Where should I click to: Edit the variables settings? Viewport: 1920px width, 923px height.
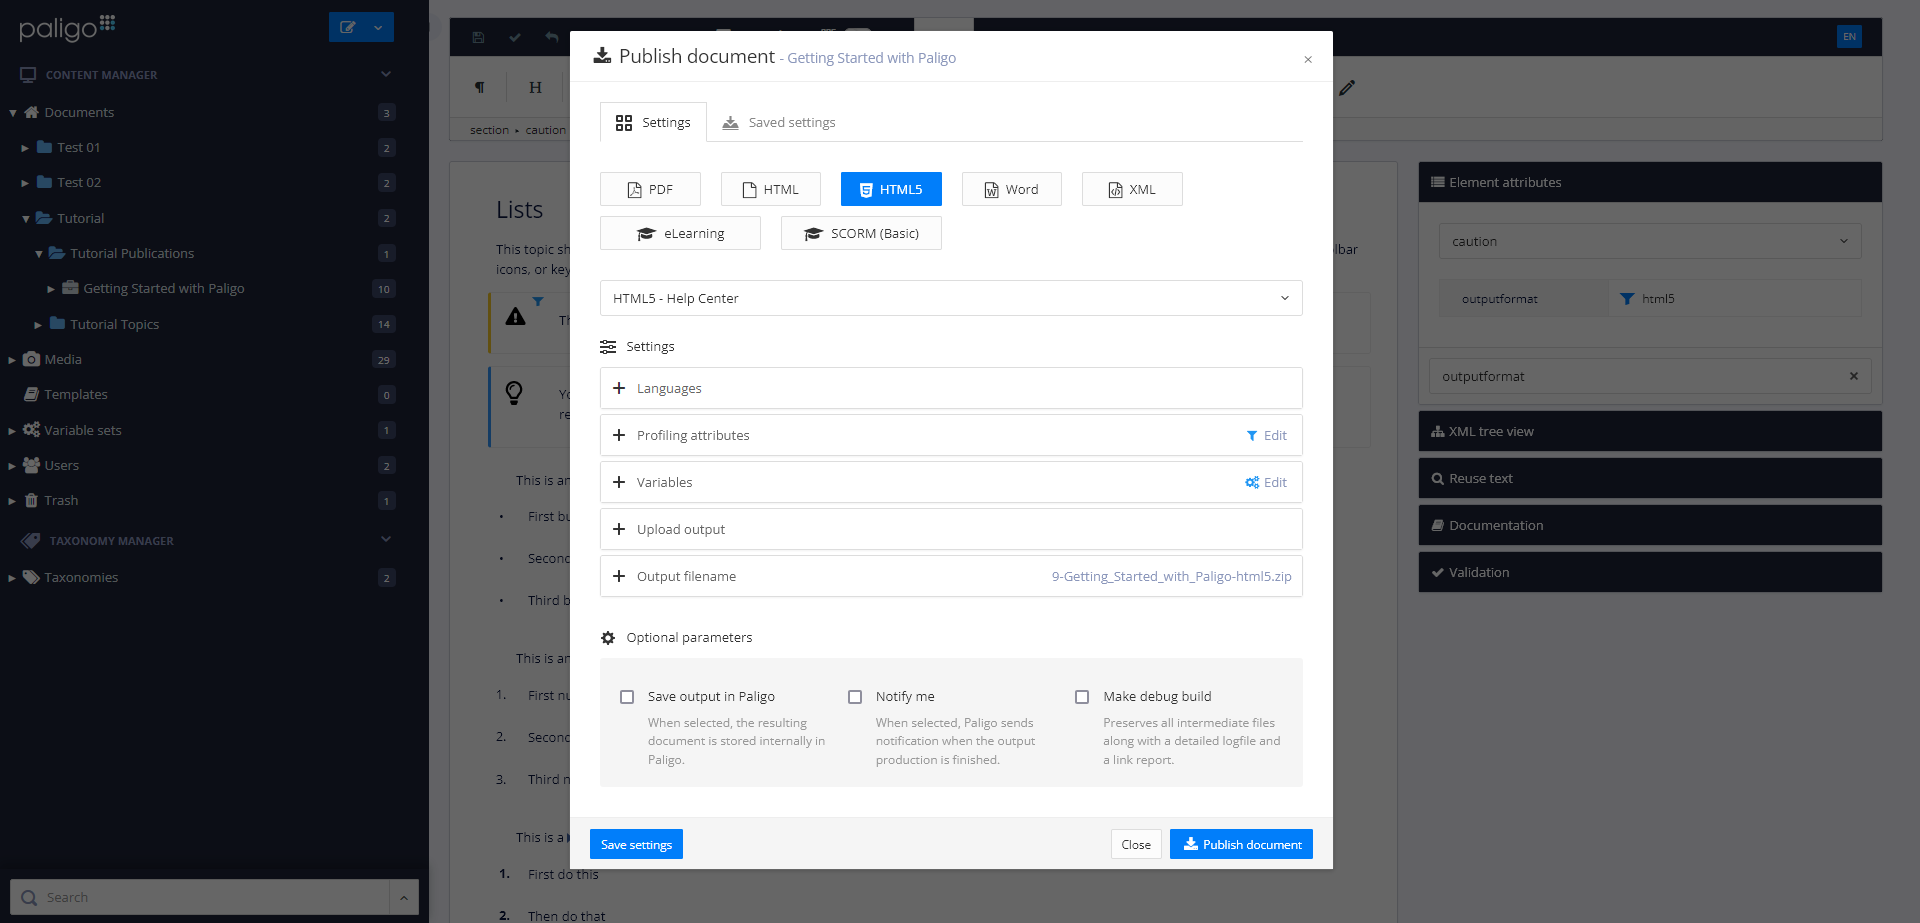[x=1266, y=482]
